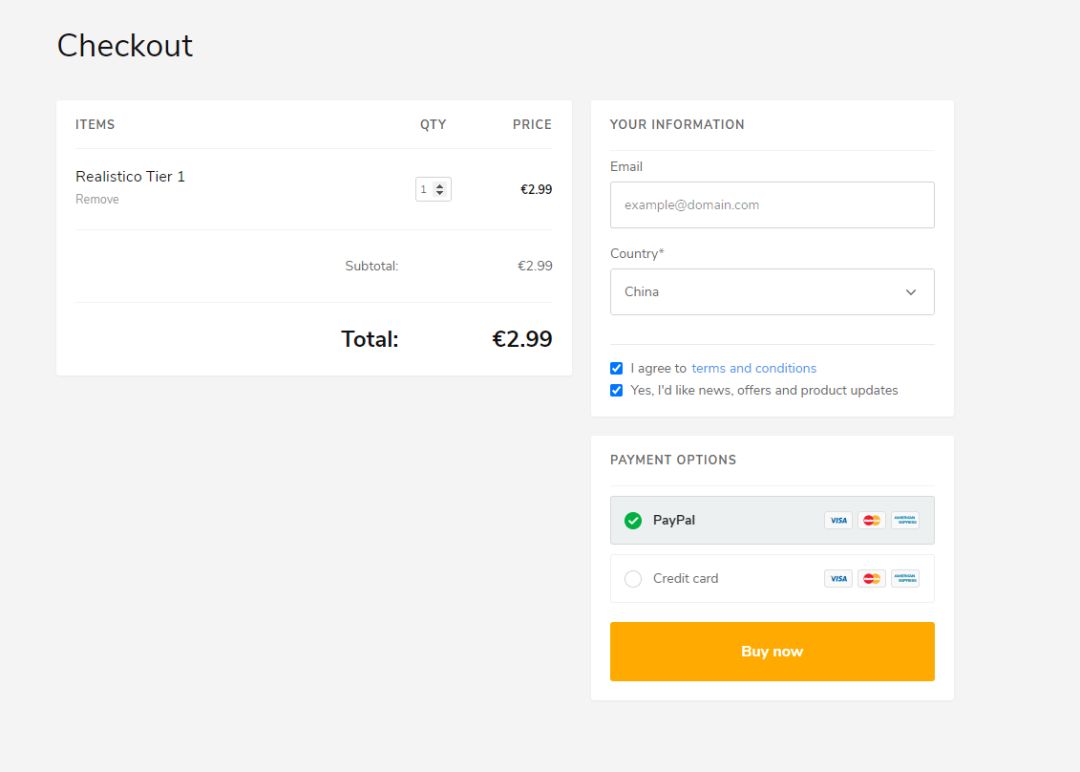Click American Express icon in PayPal row
This screenshot has width=1080, height=772.
(905, 520)
